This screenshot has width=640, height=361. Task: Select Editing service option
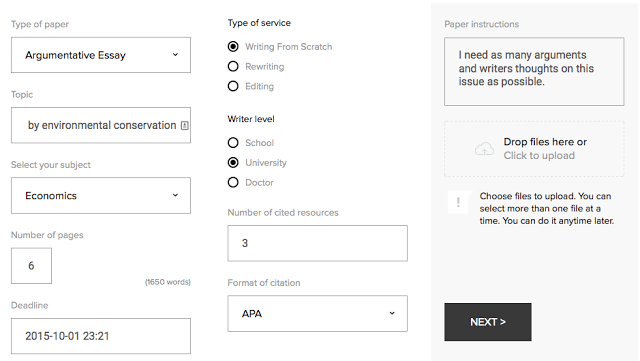233,86
